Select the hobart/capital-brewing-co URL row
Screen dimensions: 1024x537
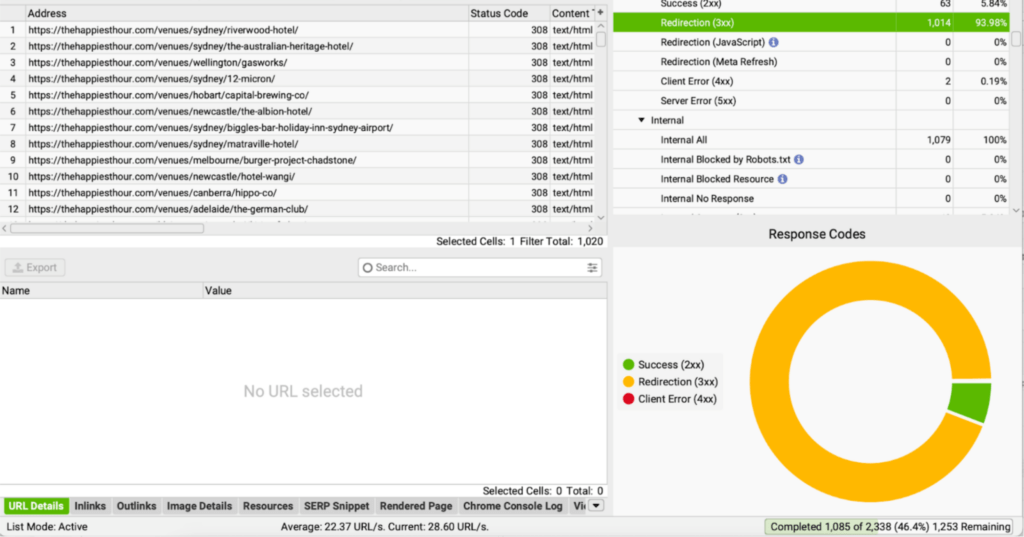coord(299,95)
